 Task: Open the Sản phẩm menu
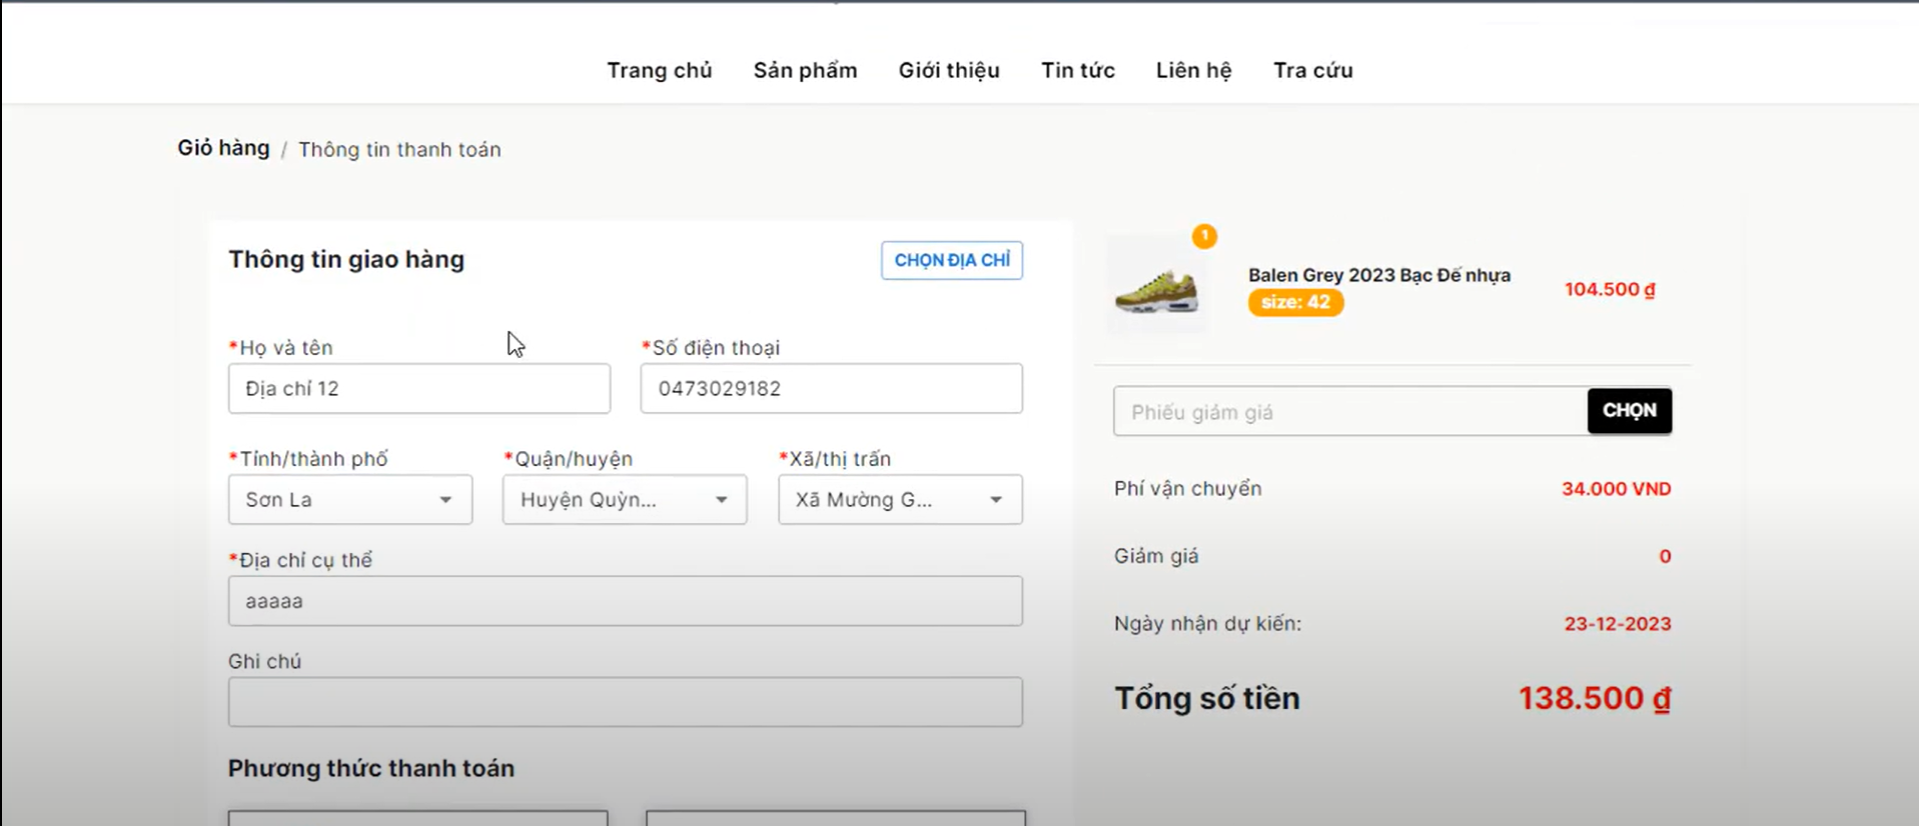pyautogui.click(x=805, y=70)
